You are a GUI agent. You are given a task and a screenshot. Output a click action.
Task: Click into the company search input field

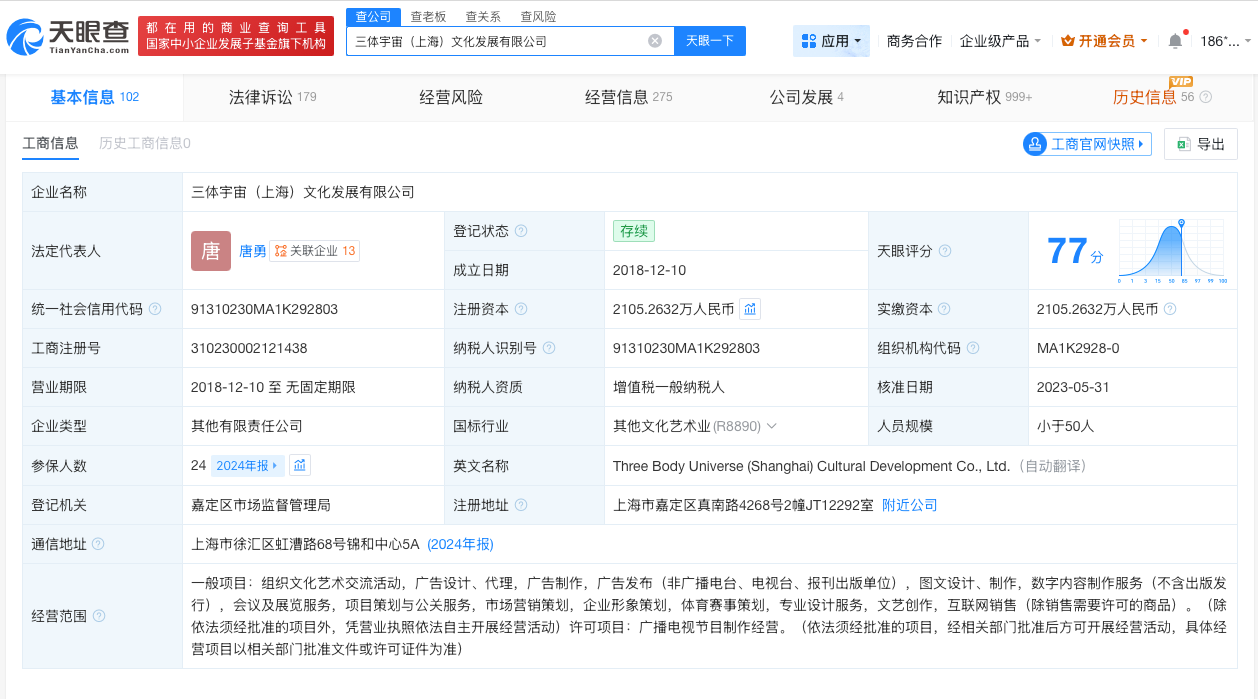tap(497, 41)
